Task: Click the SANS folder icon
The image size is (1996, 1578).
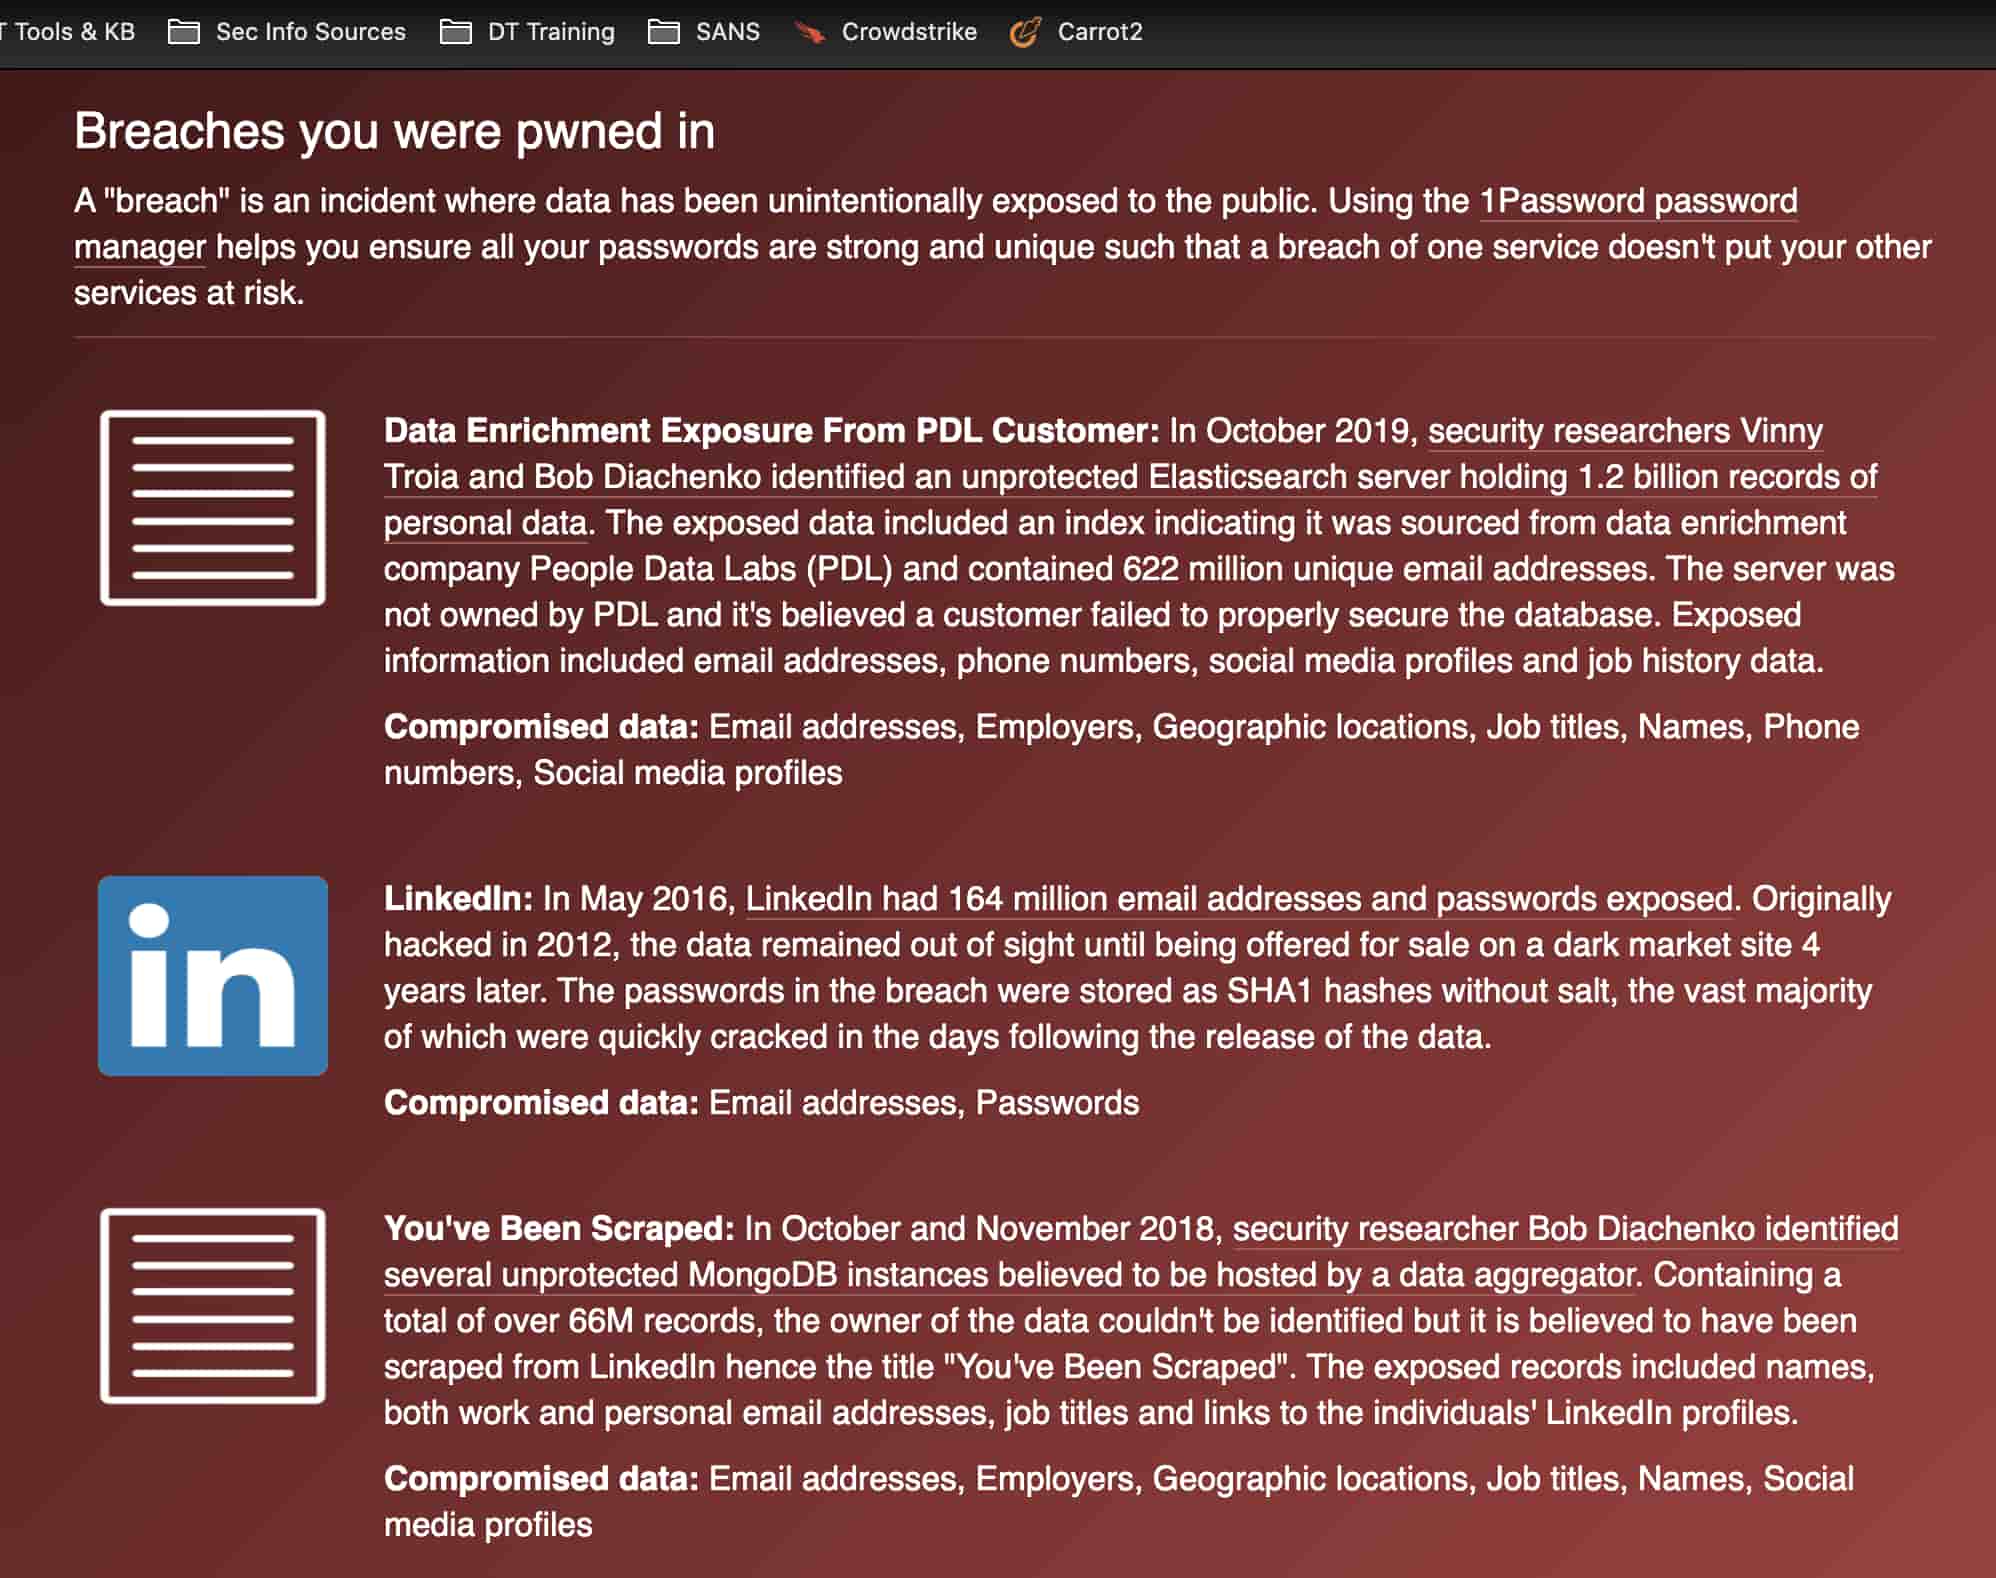Action: coord(663,32)
